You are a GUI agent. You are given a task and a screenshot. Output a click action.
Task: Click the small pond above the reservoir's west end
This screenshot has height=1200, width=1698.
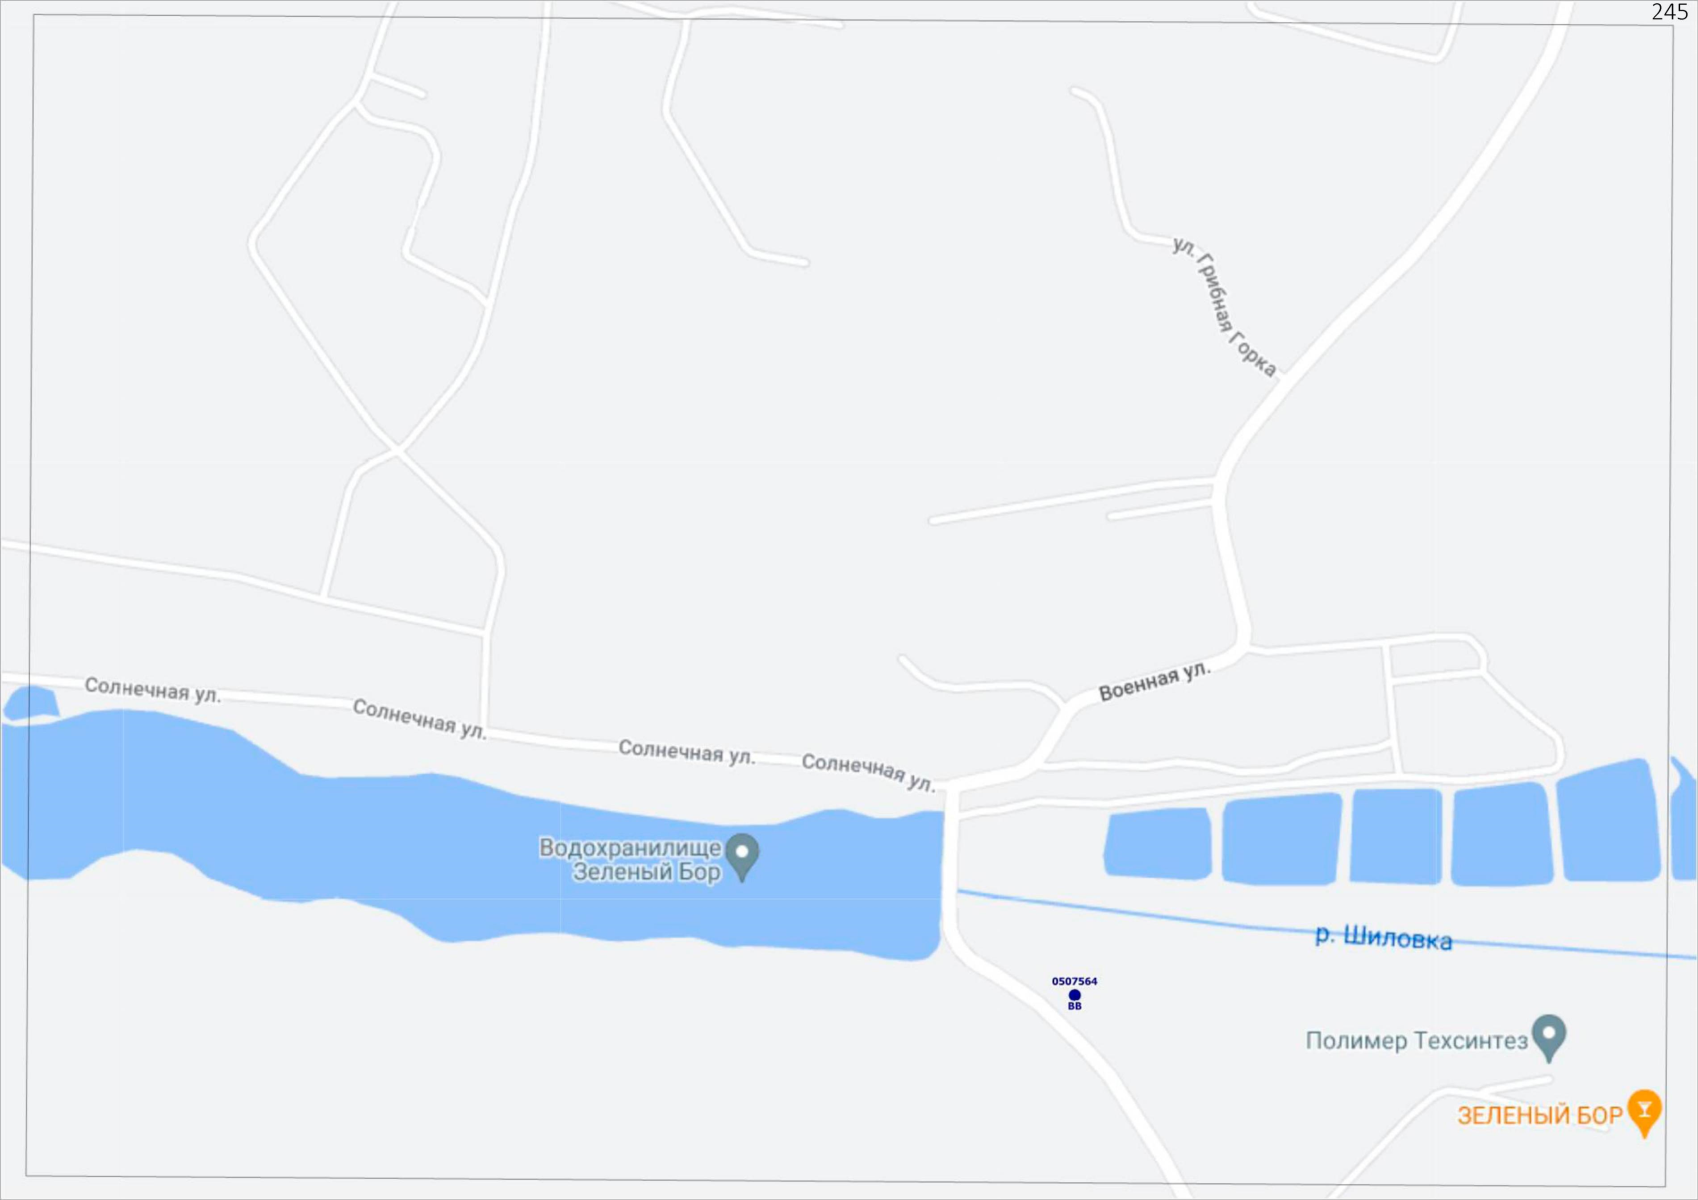click(x=31, y=702)
